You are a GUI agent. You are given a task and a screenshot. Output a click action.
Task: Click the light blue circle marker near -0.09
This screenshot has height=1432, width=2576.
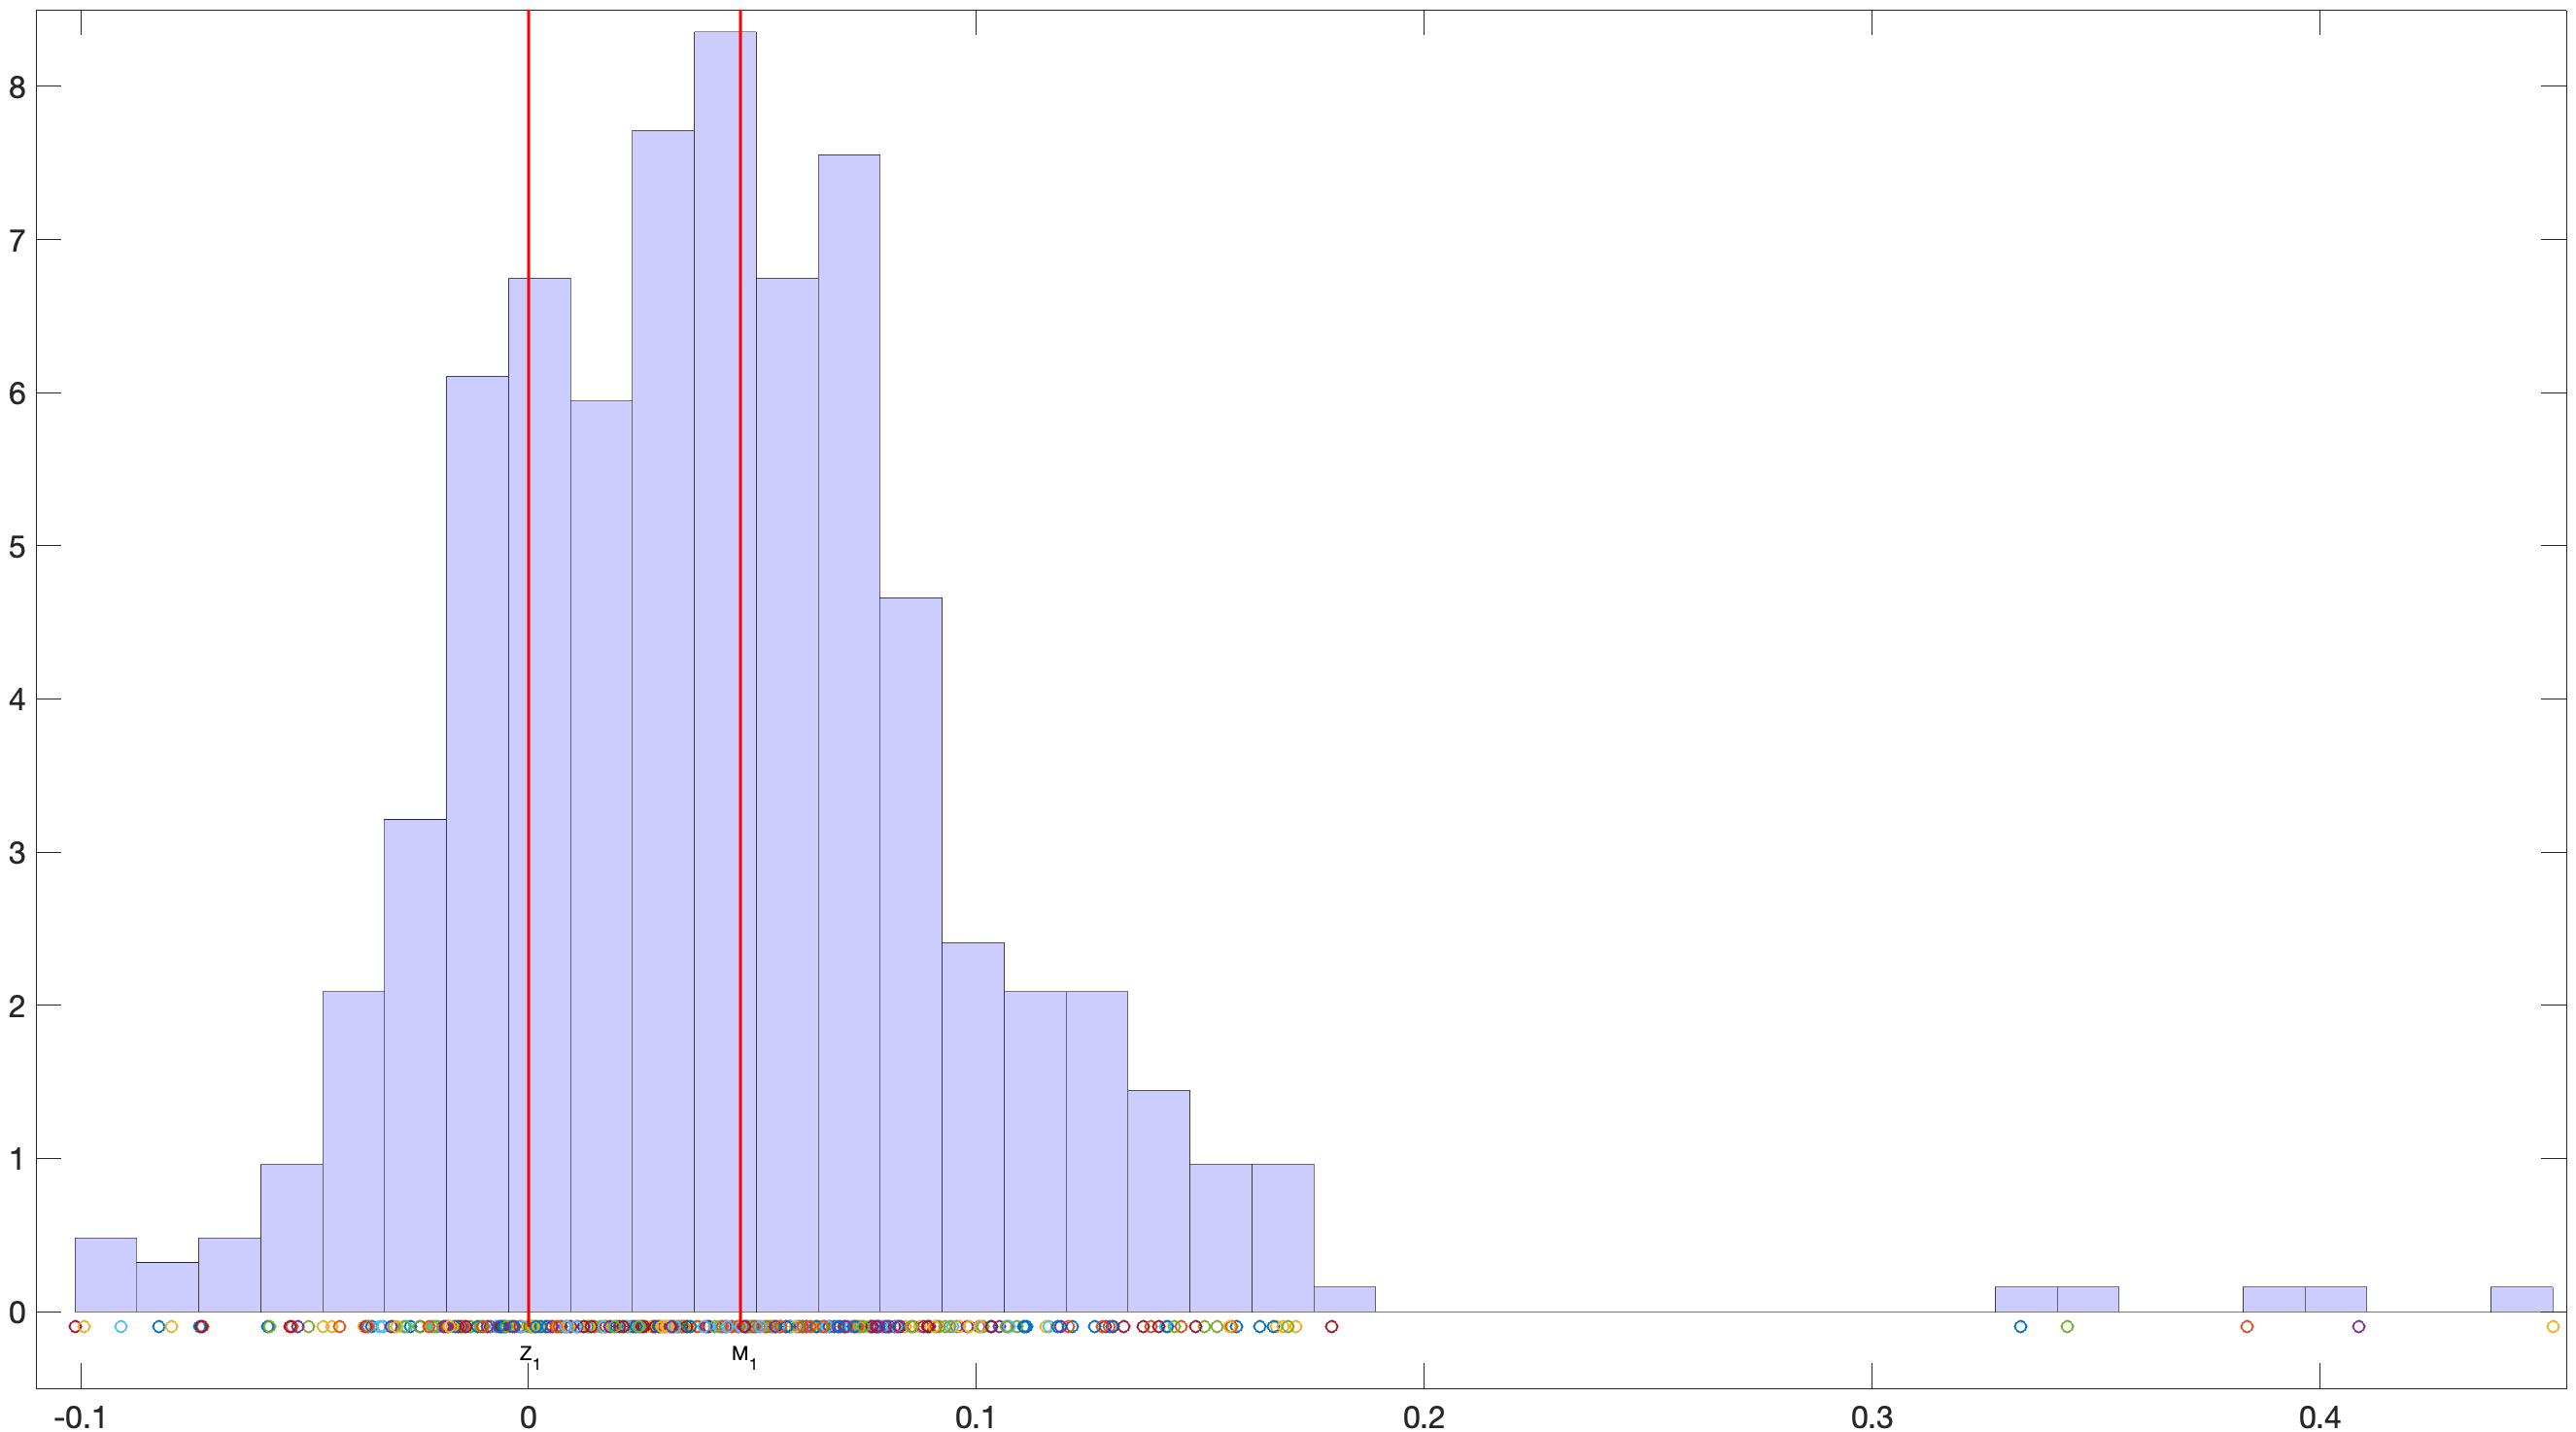pos(121,1327)
